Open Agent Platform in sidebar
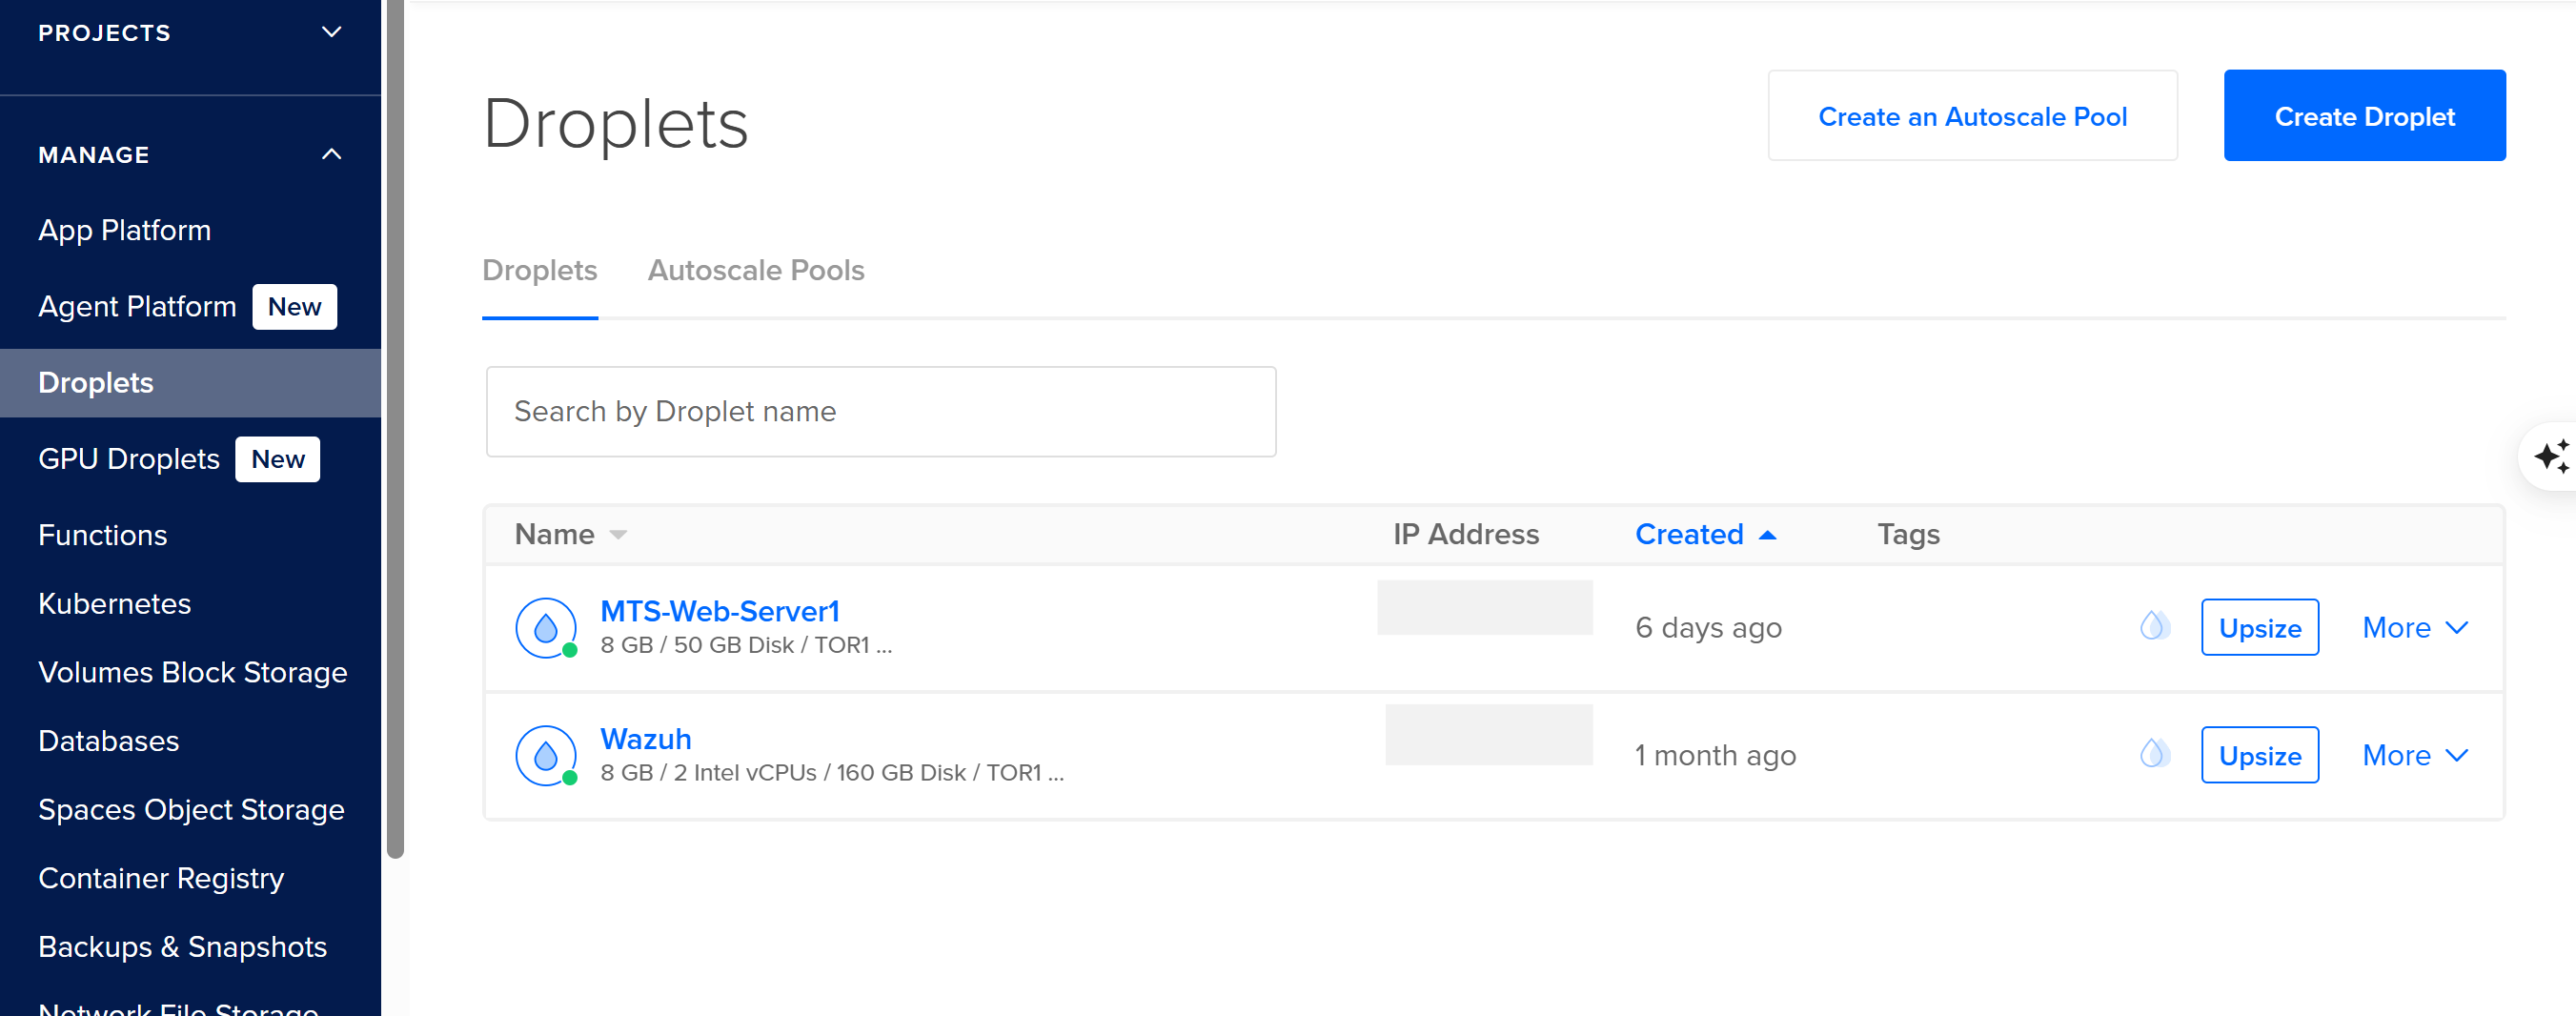This screenshot has width=2576, height=1016. click(137, 306)
